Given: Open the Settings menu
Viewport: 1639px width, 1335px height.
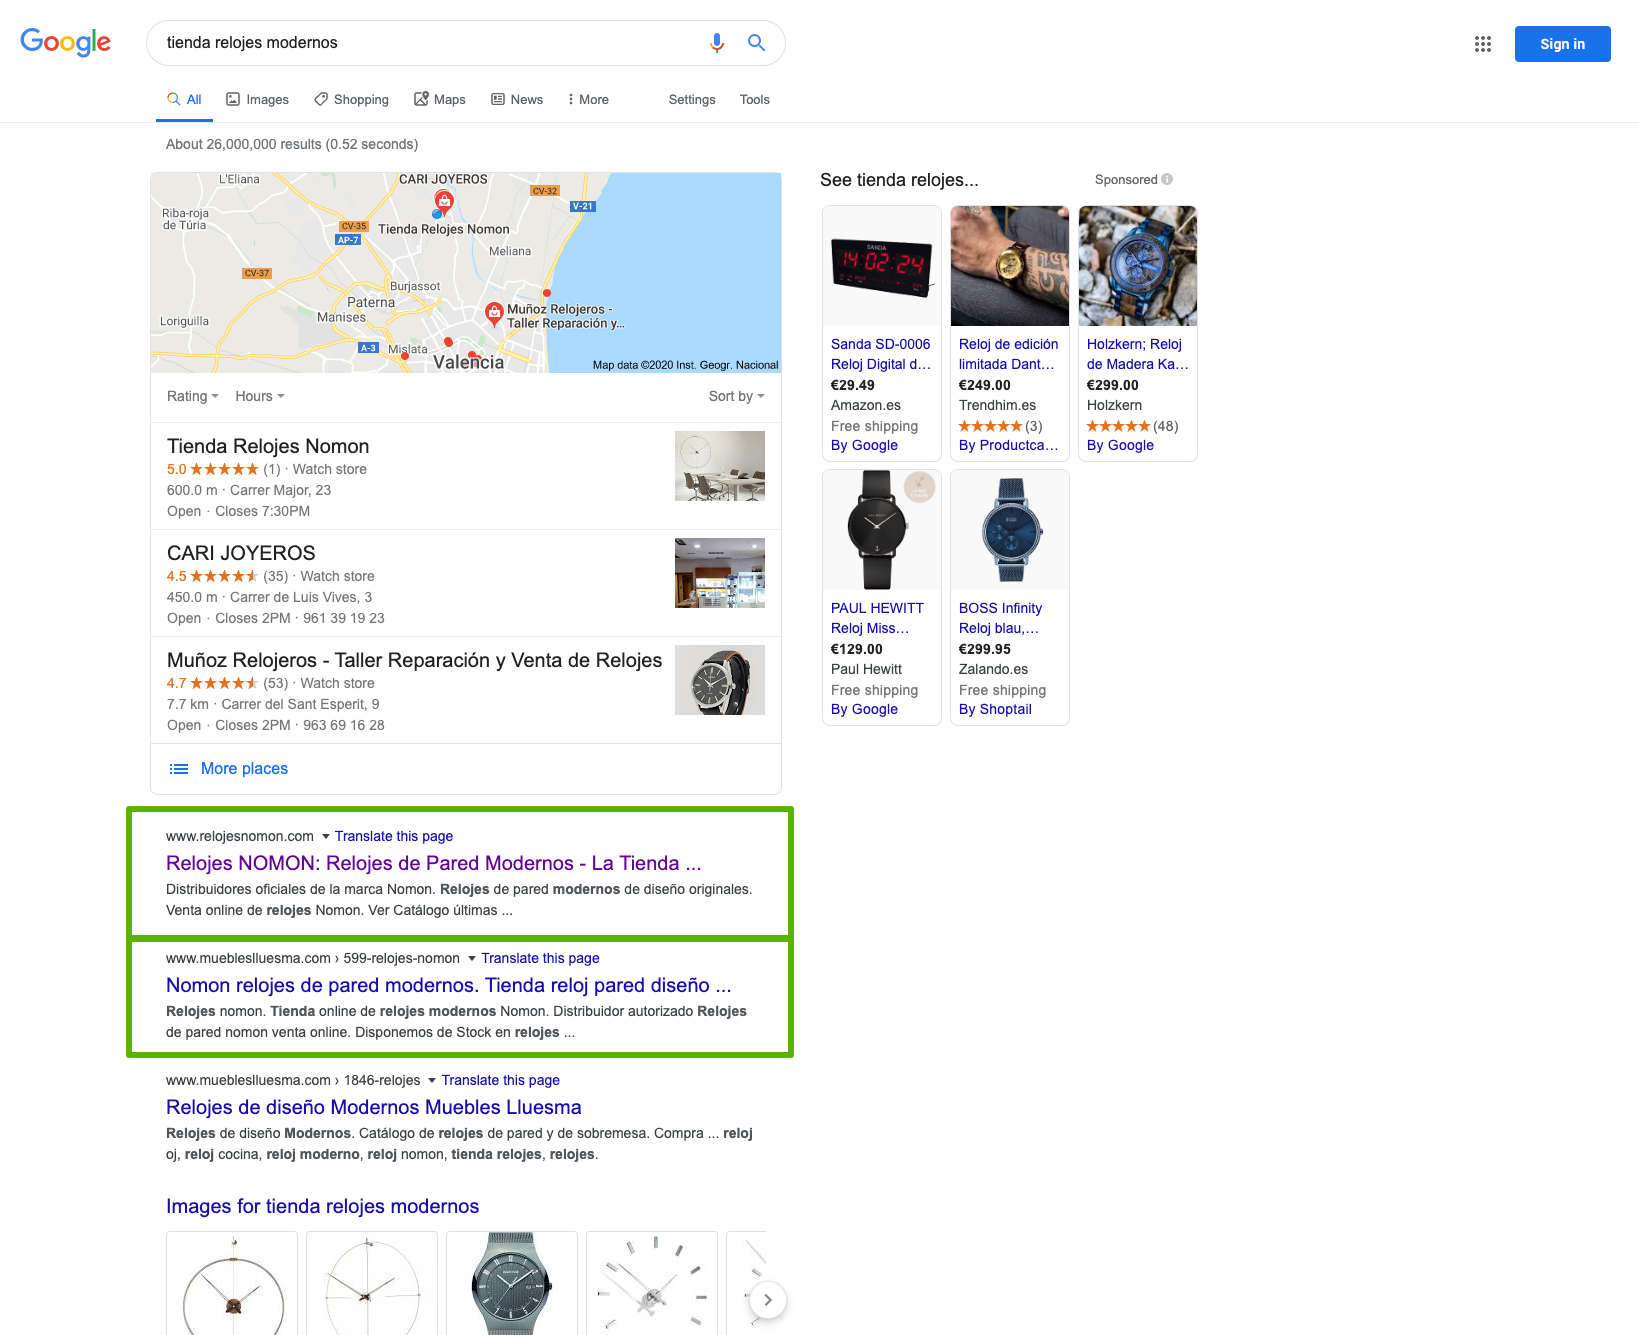Looking at the screenshot, I should tap(692, 100).
